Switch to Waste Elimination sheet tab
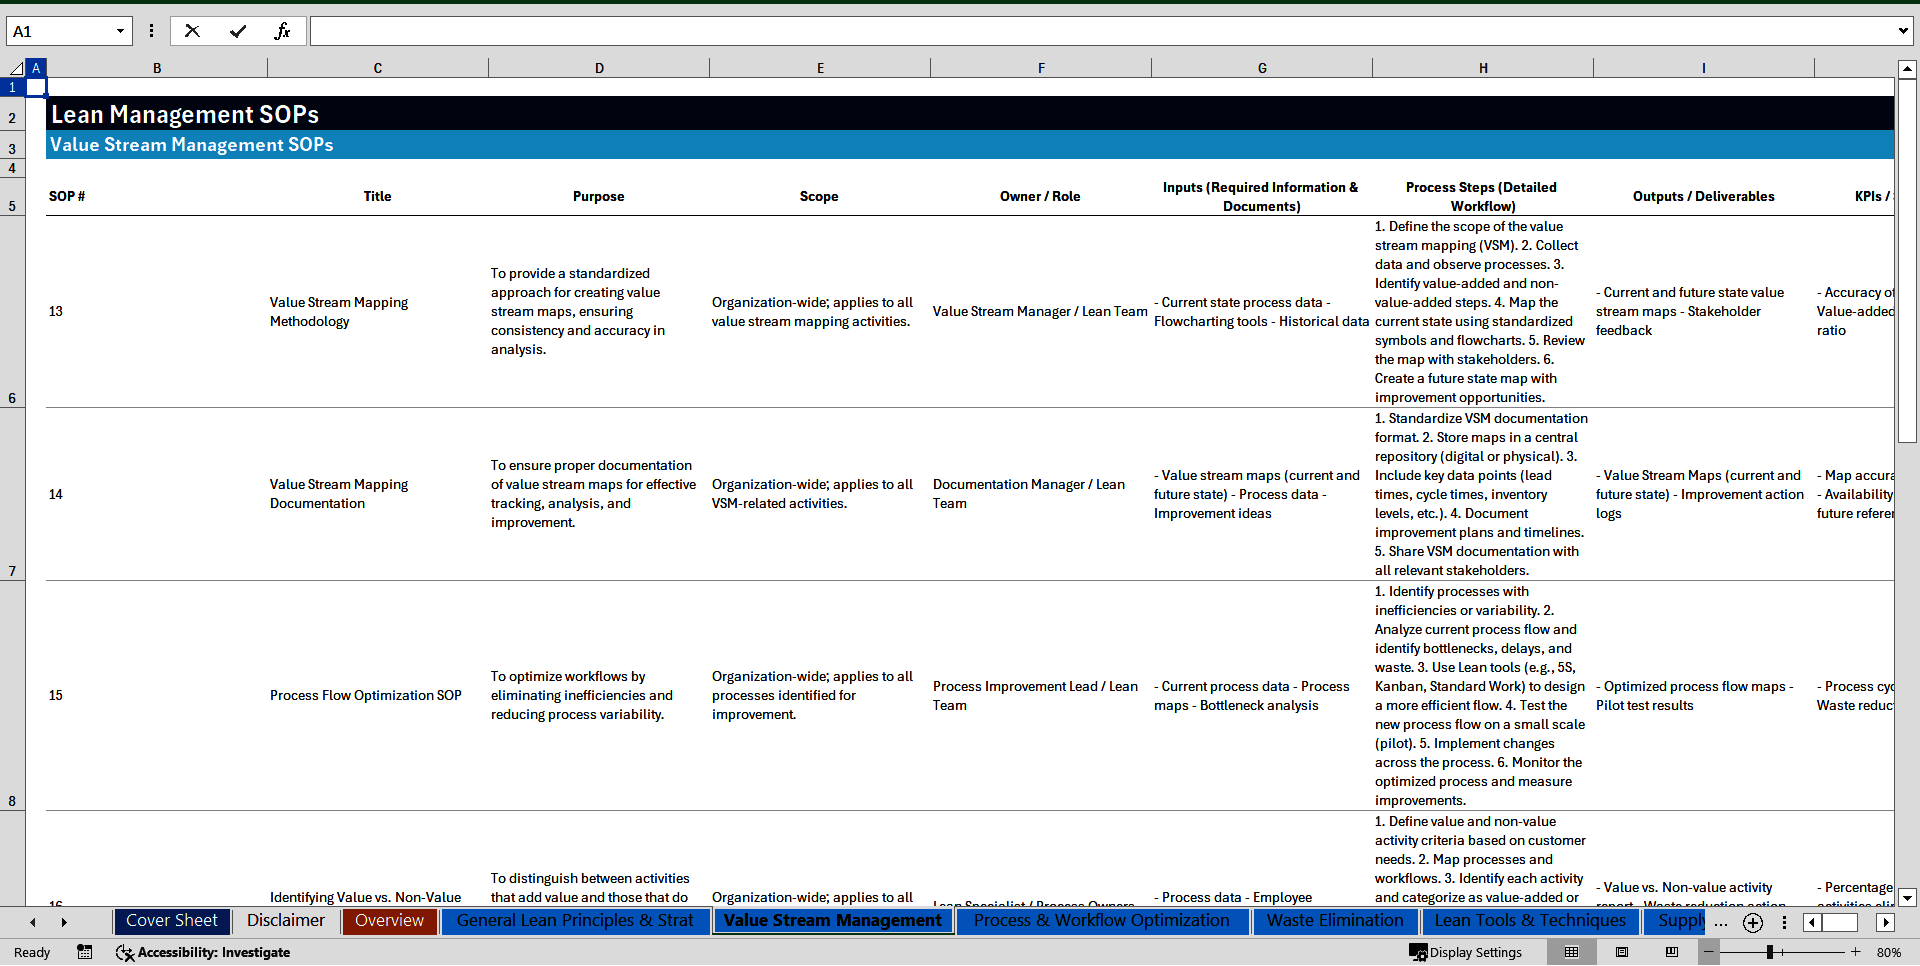The width and height of the screenshot is (1920, 966). click(x=1335, y=921)
